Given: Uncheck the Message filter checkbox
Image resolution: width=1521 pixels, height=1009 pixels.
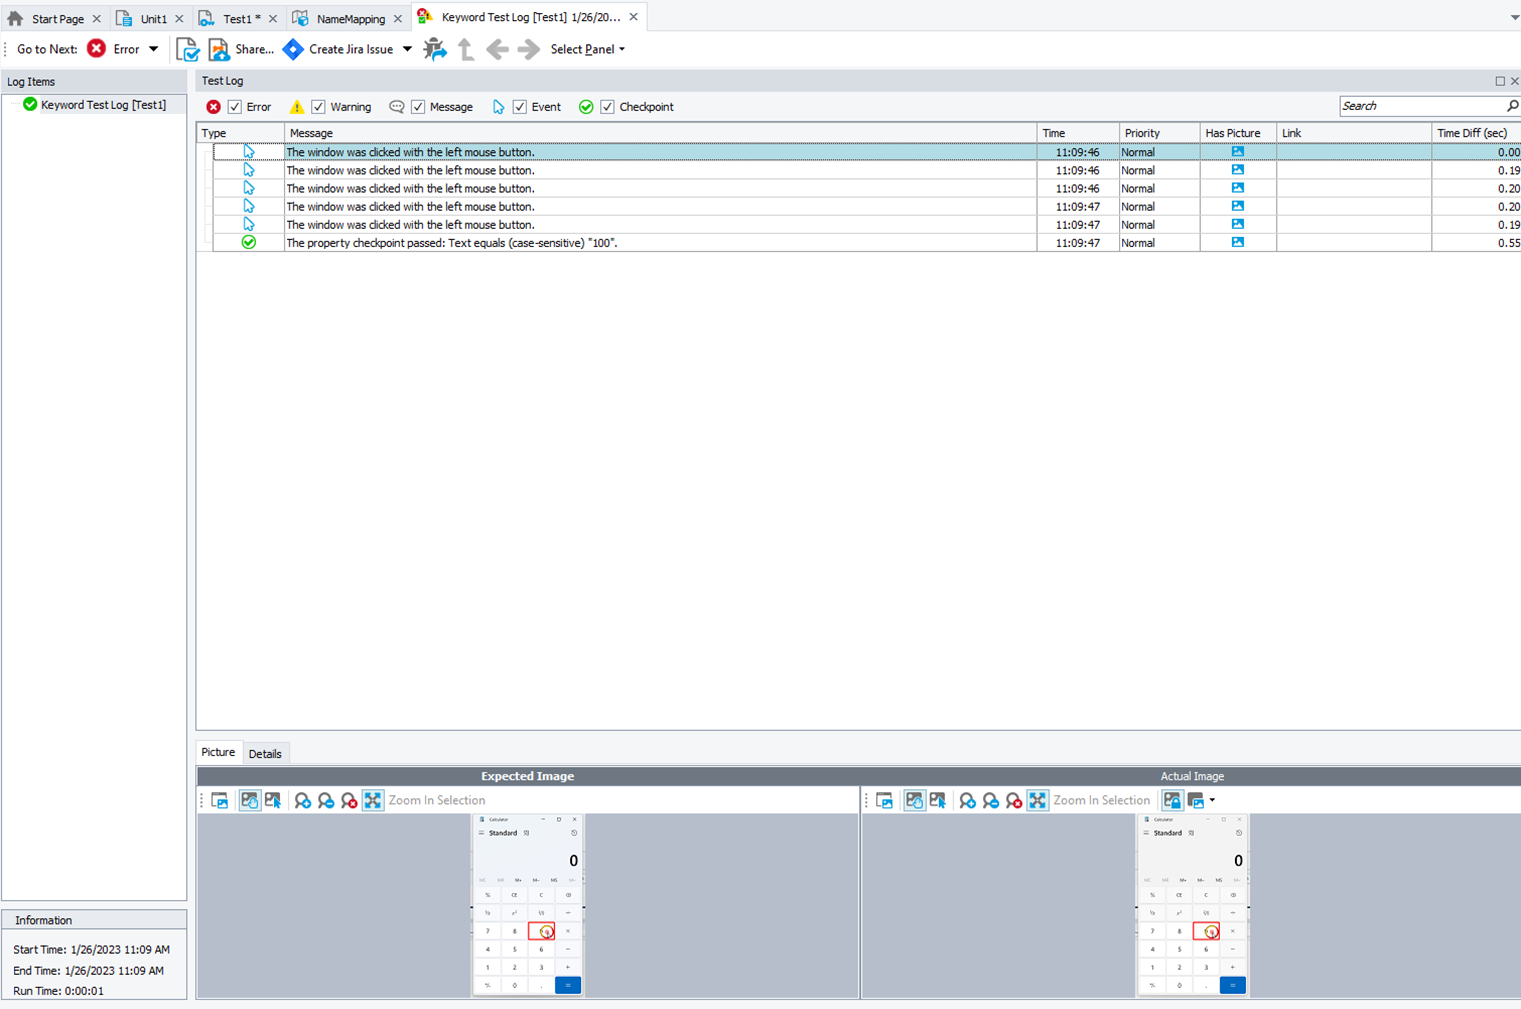Looking at the screenshot, I should click(x=417, y=106).
